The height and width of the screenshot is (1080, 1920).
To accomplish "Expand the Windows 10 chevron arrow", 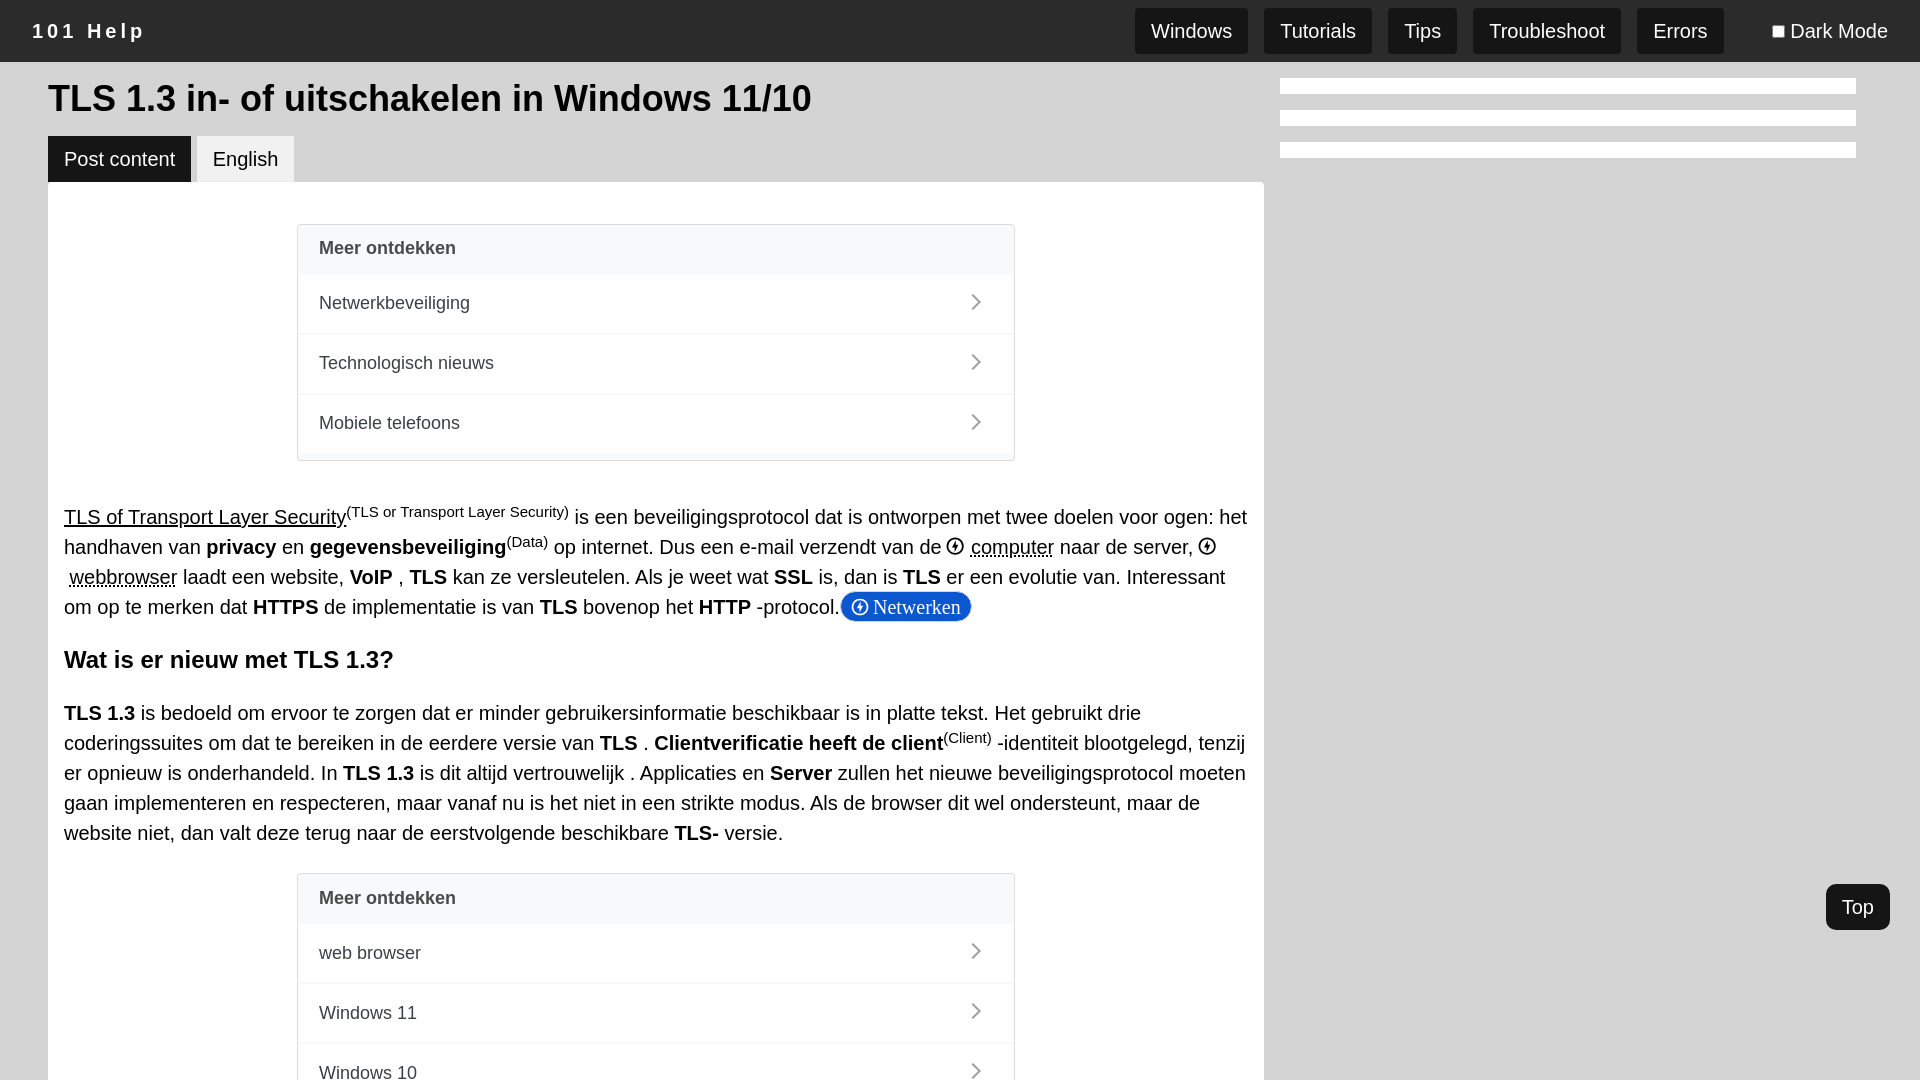I will point(976,1070).
